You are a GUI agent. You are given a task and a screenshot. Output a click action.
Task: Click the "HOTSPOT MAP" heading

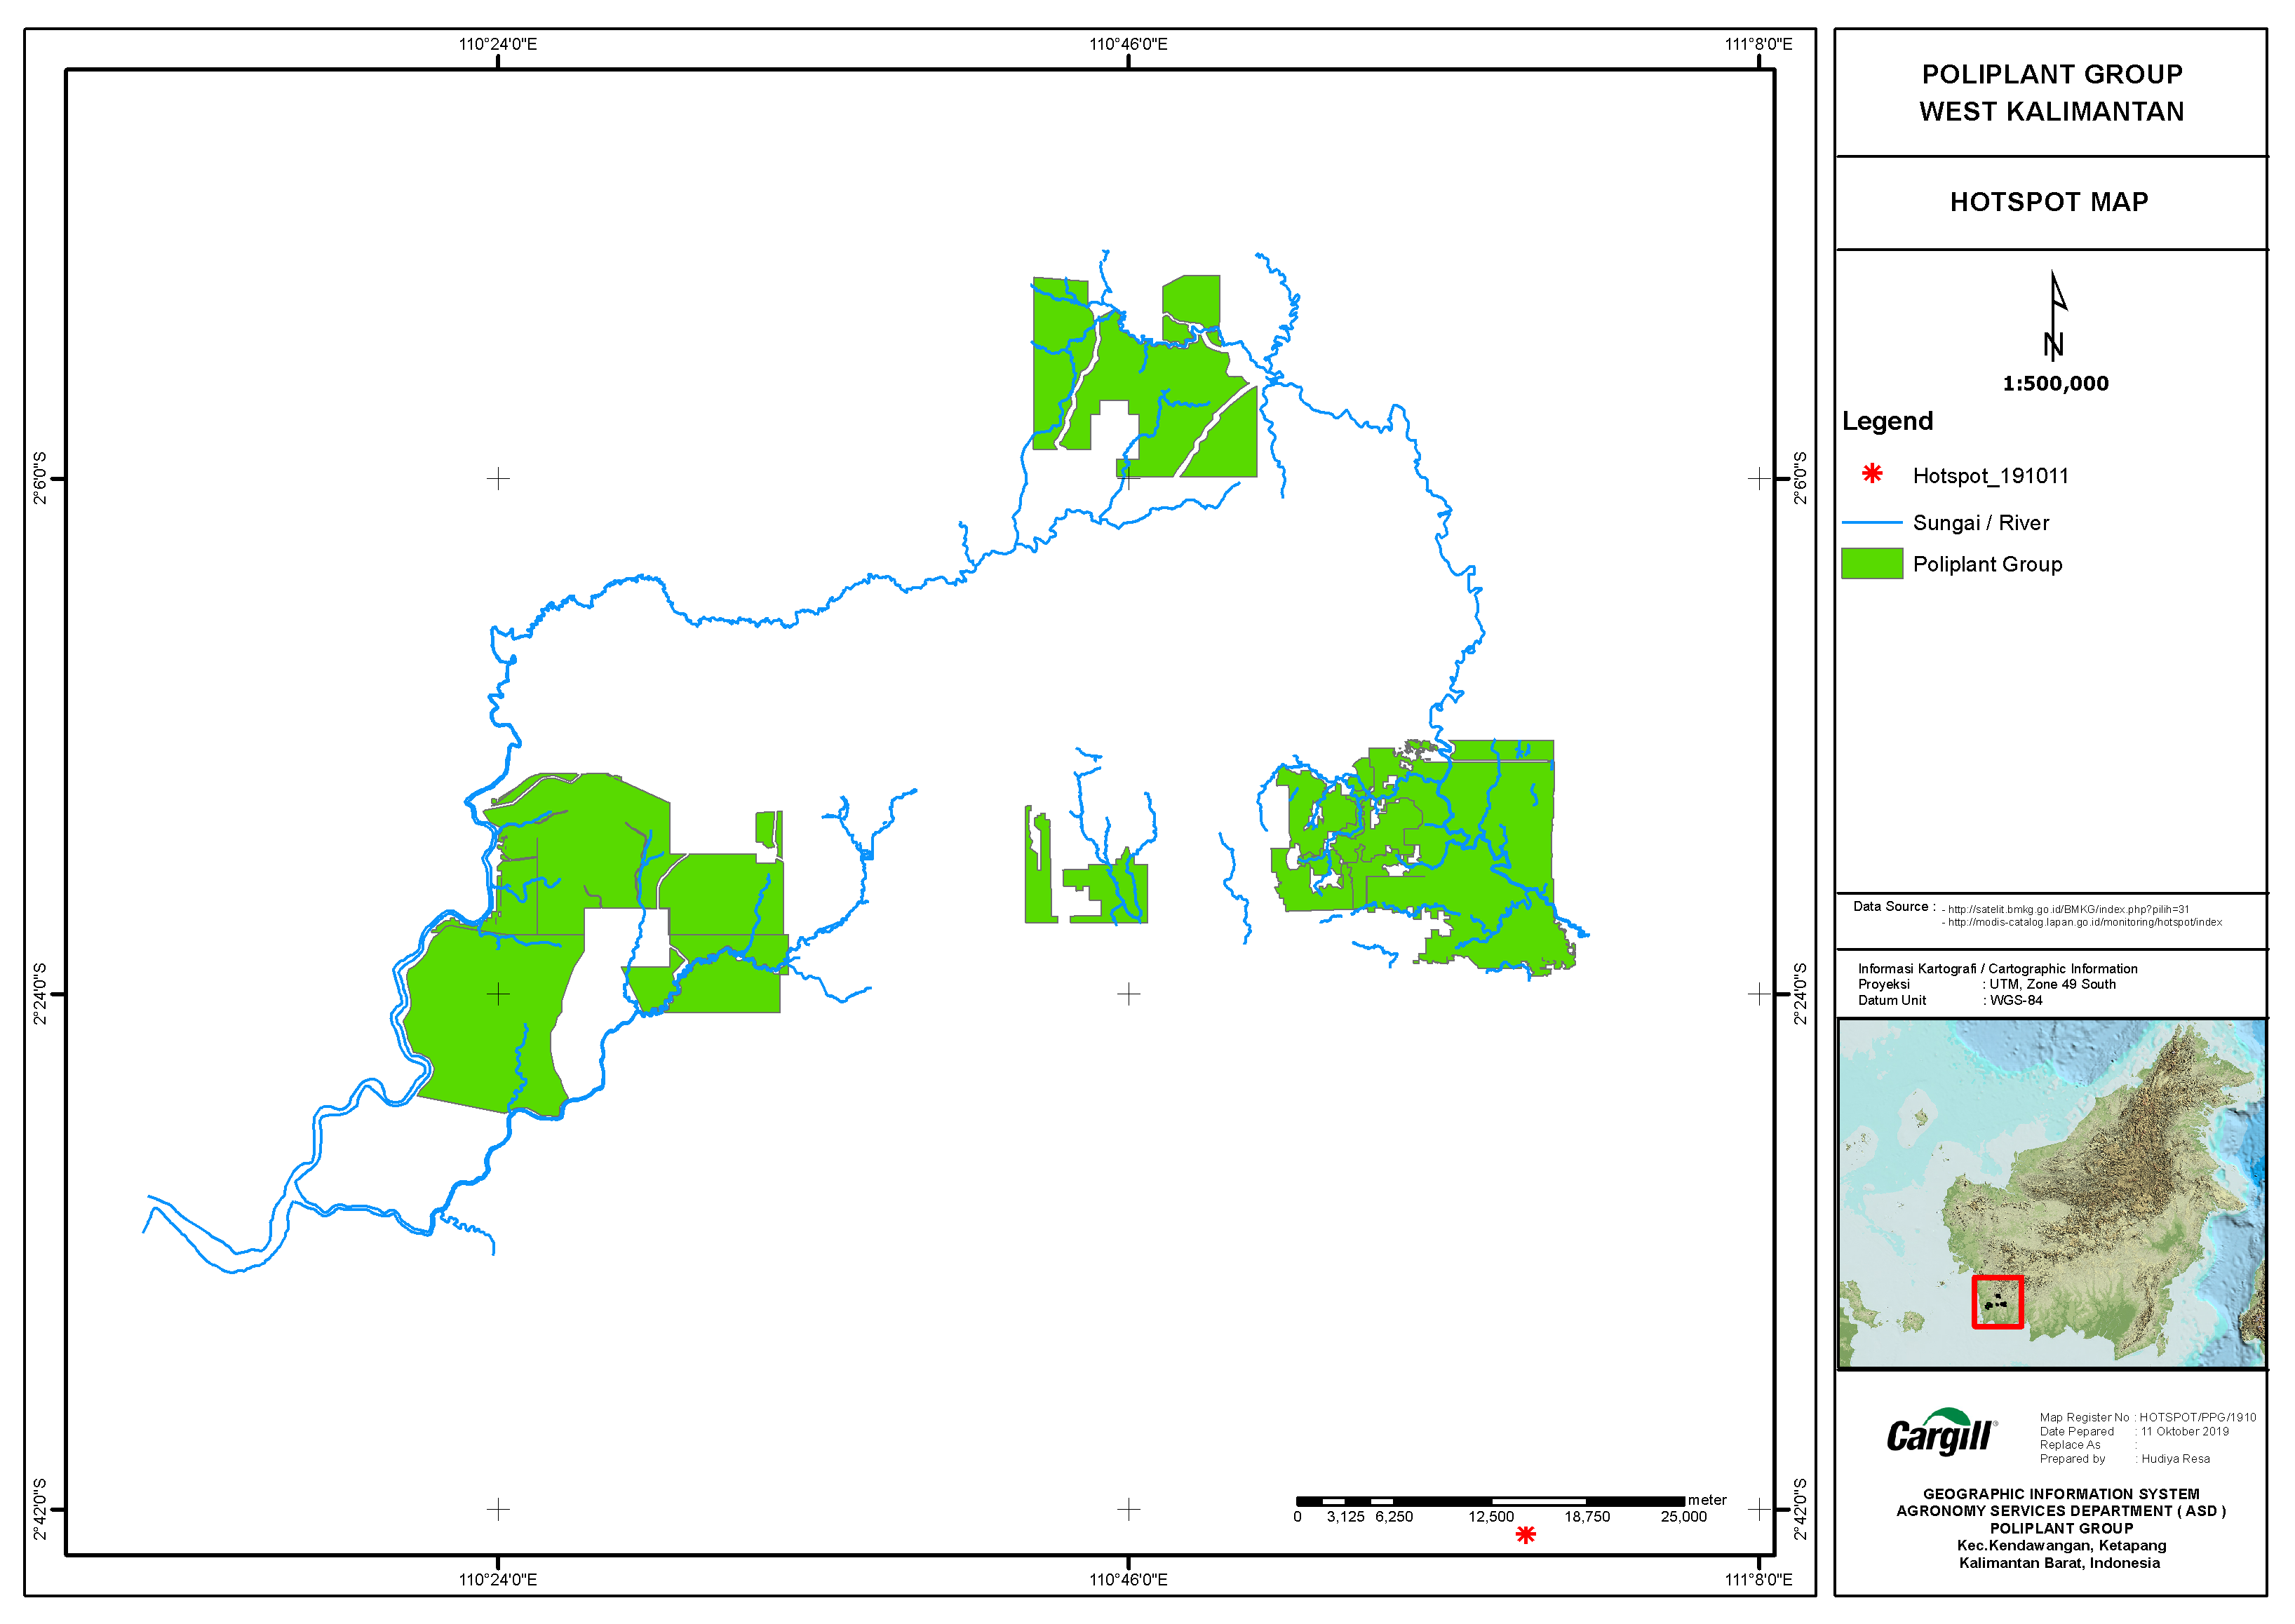2049,202
